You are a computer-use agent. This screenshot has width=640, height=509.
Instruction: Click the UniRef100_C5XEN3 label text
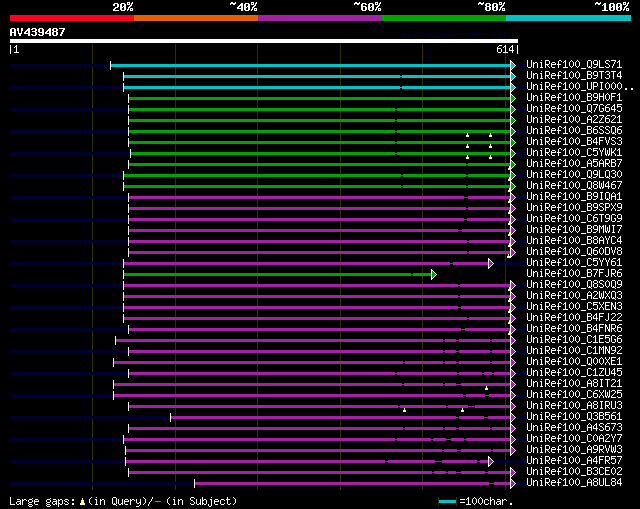click(574, 307)
